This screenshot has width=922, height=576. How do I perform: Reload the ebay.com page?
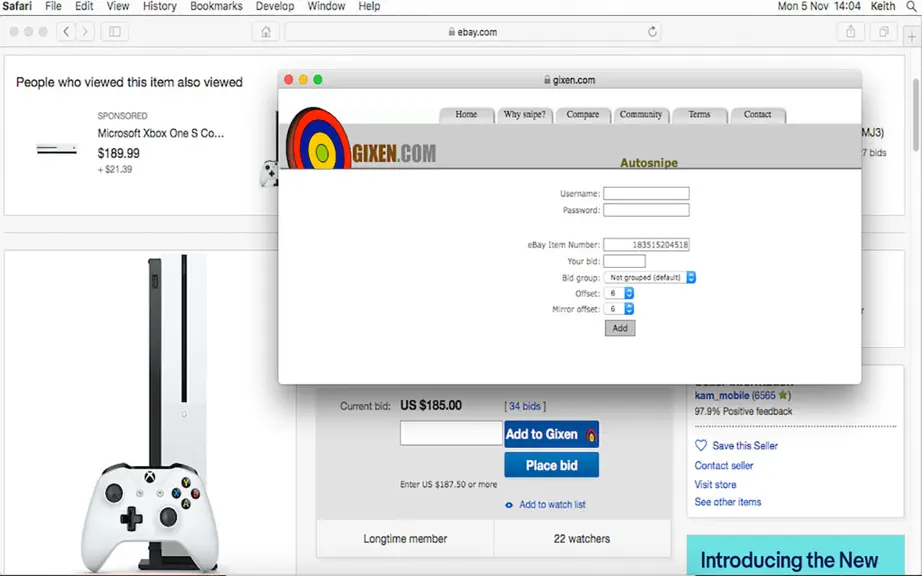[652, 32]
